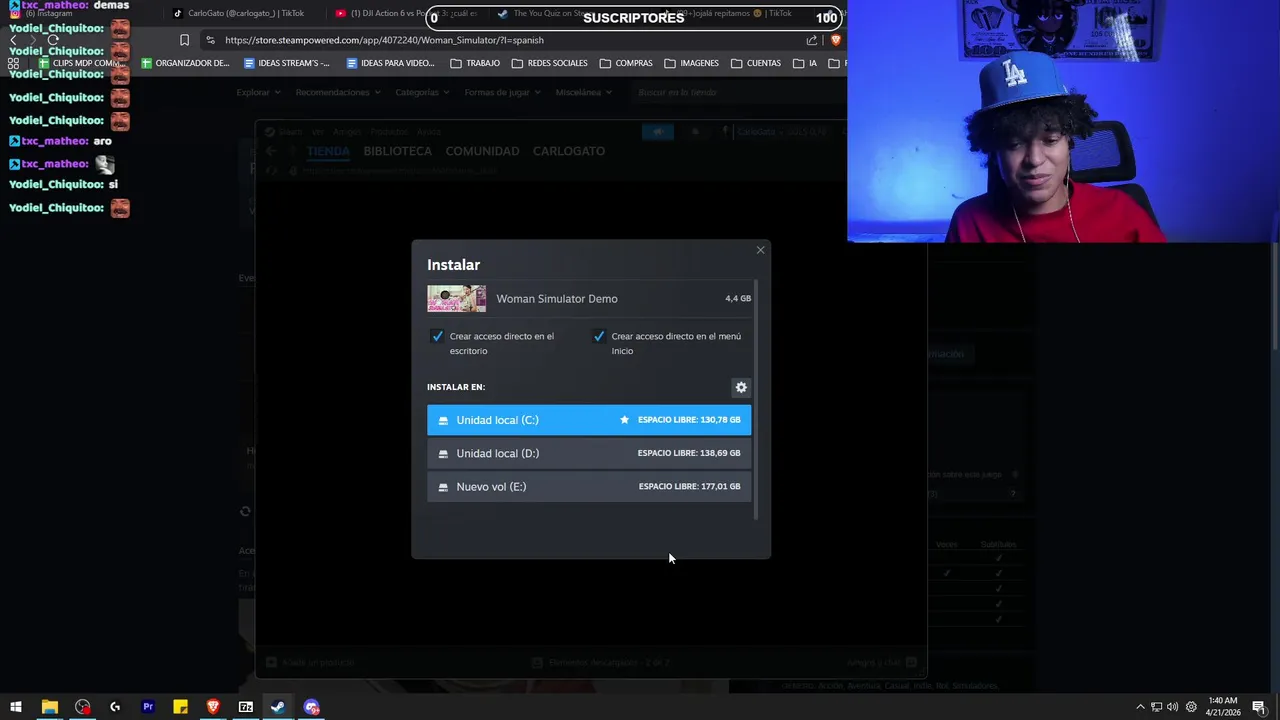
Task: Bookmark this page icon
Action: point(184,40)
